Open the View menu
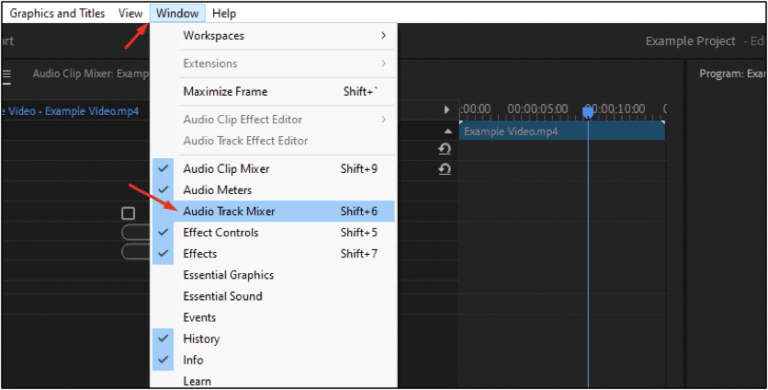 point(130,13)
